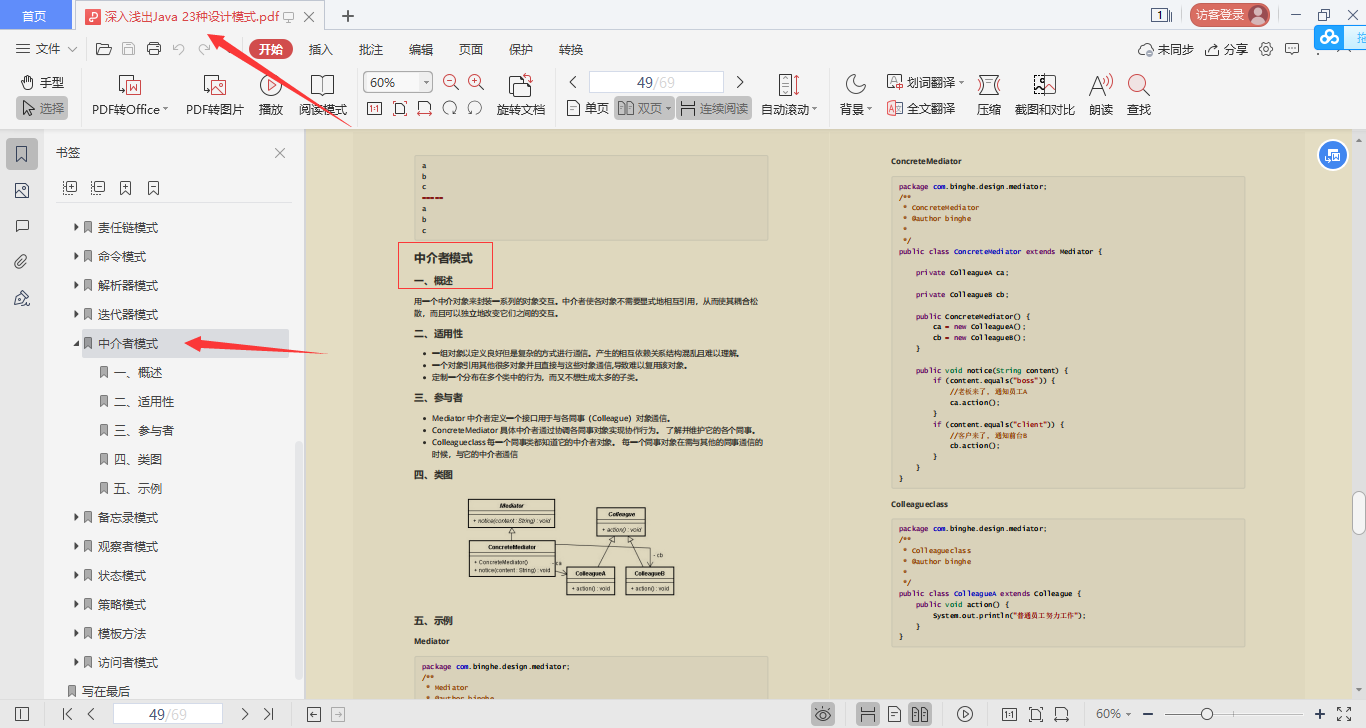Click the zoom in magnifier icon
This screenshot has width=1366, height=728.
pos(476,82)
